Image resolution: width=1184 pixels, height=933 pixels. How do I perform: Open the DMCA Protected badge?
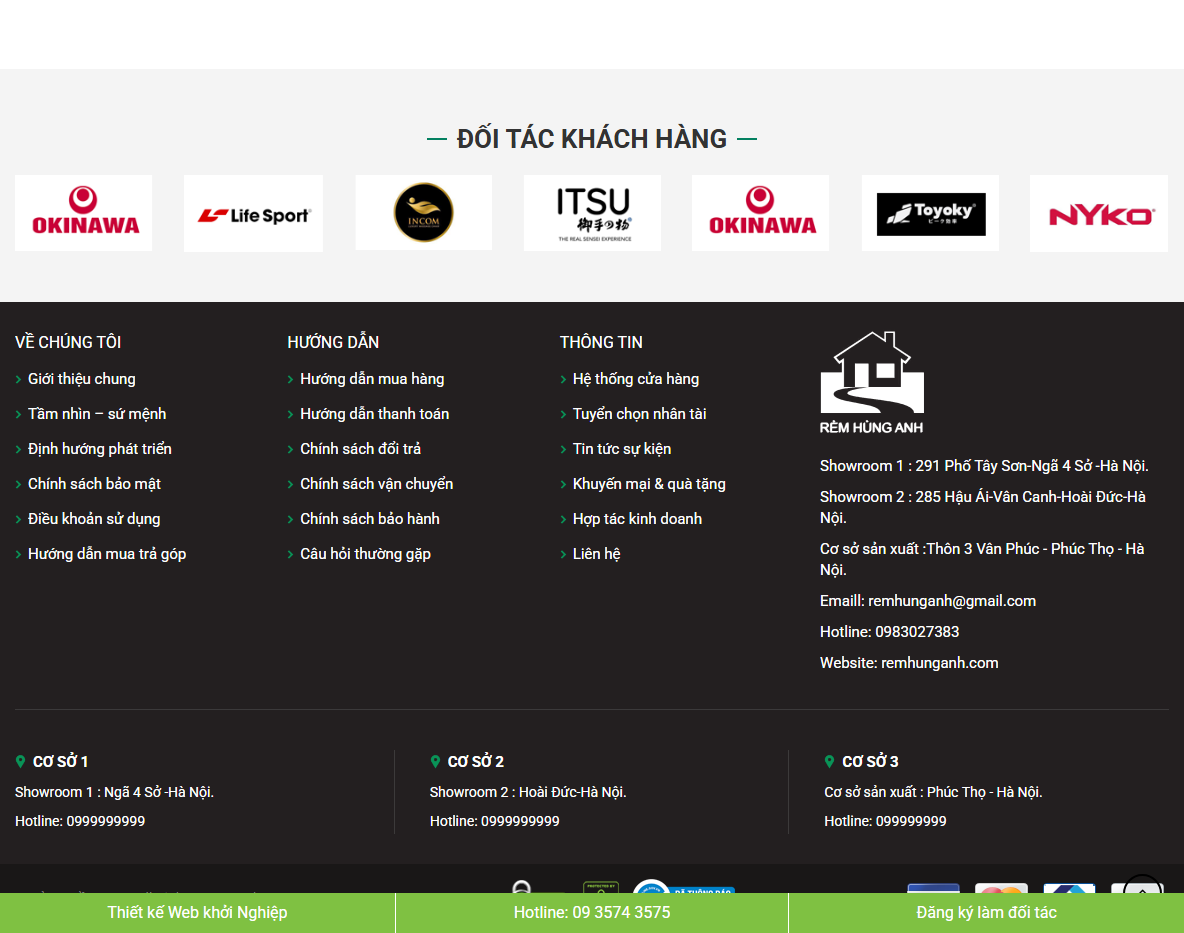point(599,890)
